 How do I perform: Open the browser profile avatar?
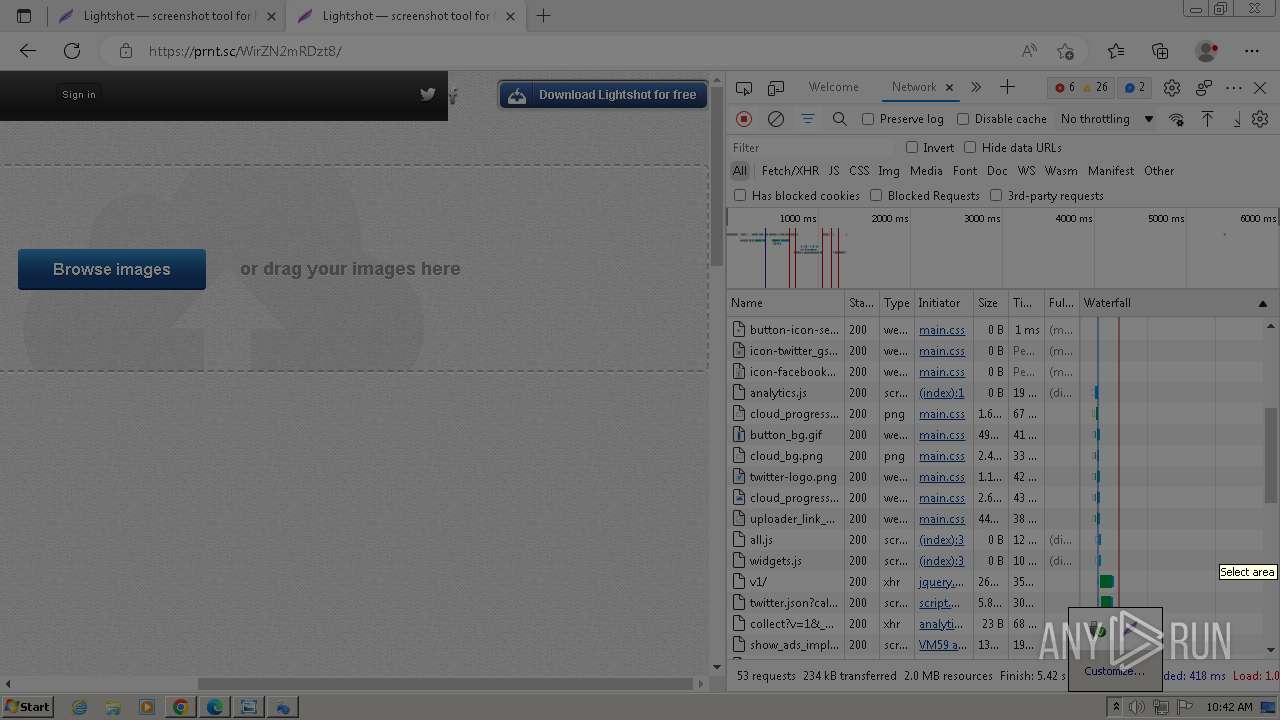pyautogui.click(x=1207, y=51)
